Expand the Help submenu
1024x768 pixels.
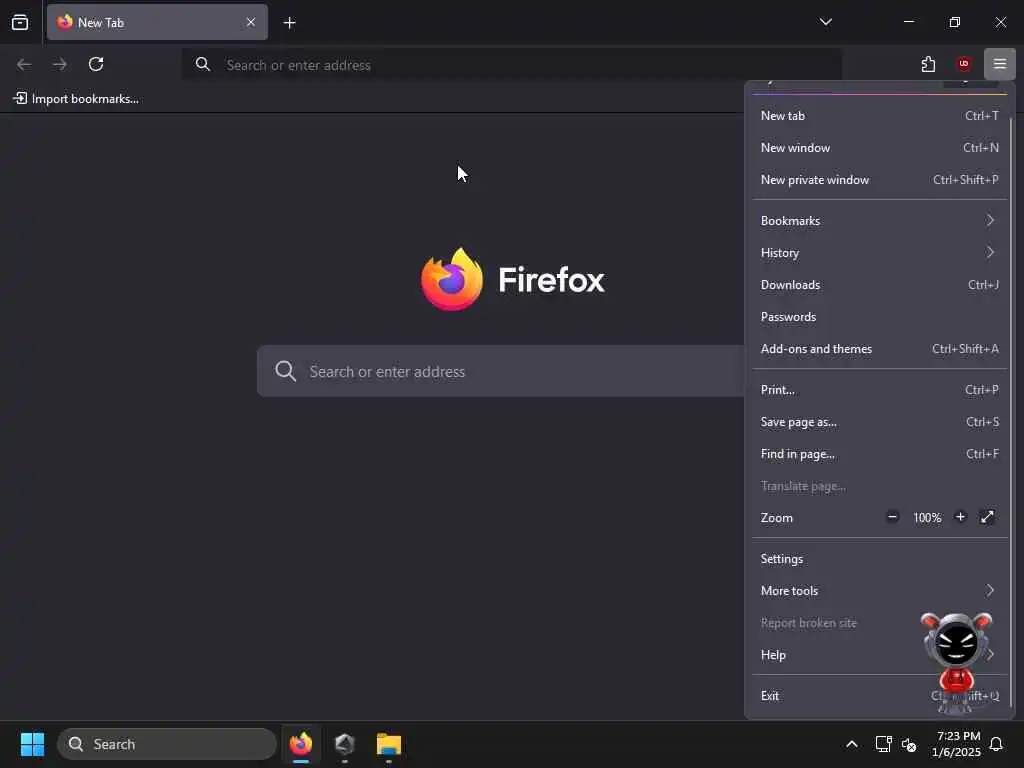click(x=879, y=655)
